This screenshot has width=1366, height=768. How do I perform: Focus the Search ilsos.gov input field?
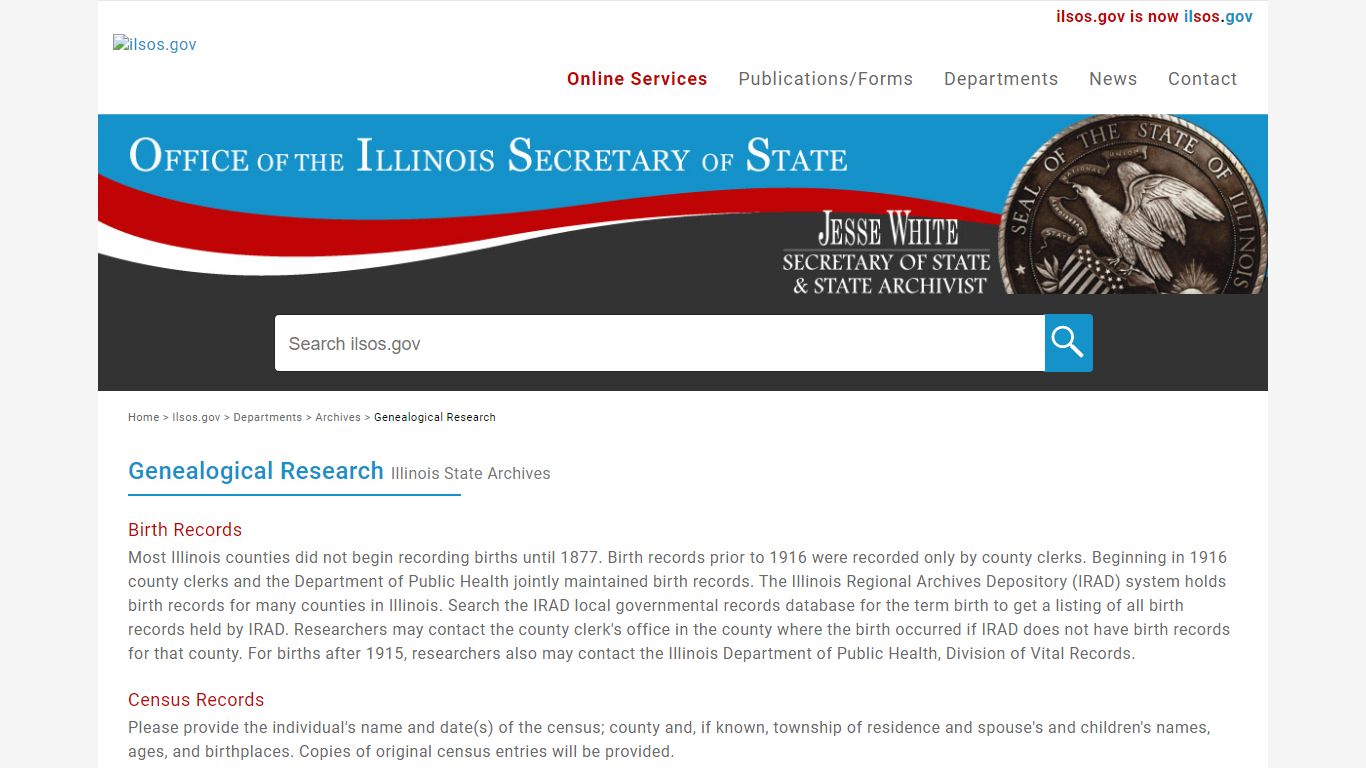[x=660, y=343]
